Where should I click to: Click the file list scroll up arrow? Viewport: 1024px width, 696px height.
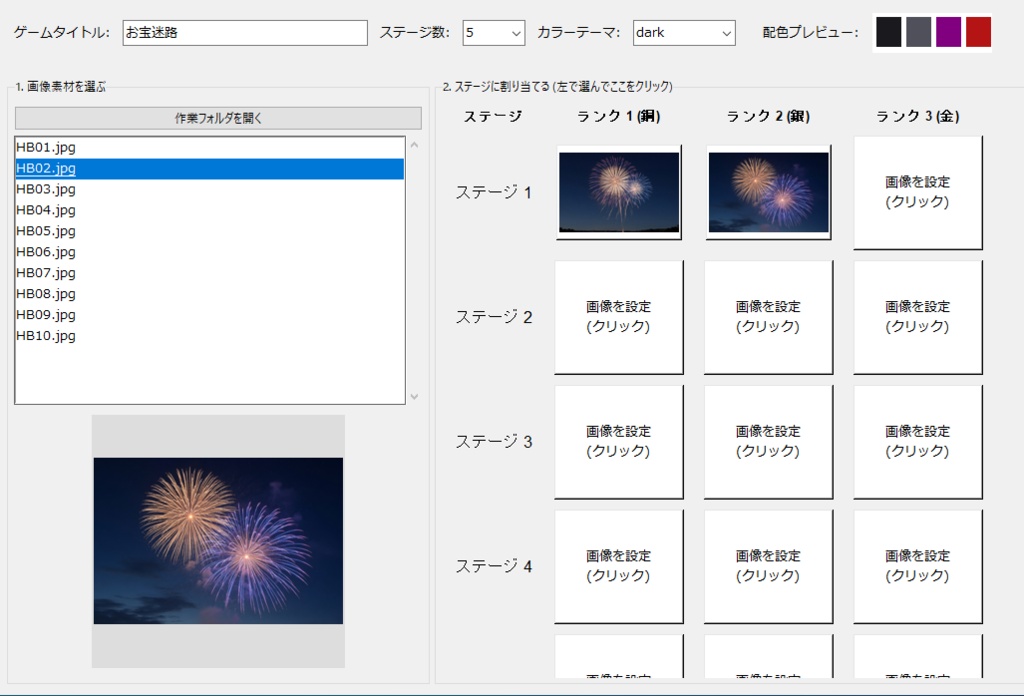(414, 145)
